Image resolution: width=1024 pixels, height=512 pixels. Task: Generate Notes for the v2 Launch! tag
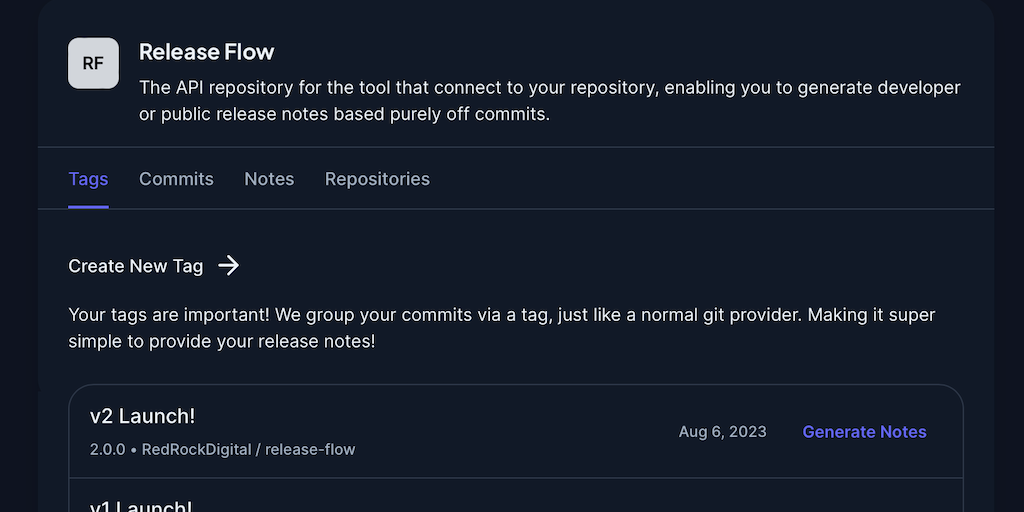pyautogui.click(x=864, y=432)
